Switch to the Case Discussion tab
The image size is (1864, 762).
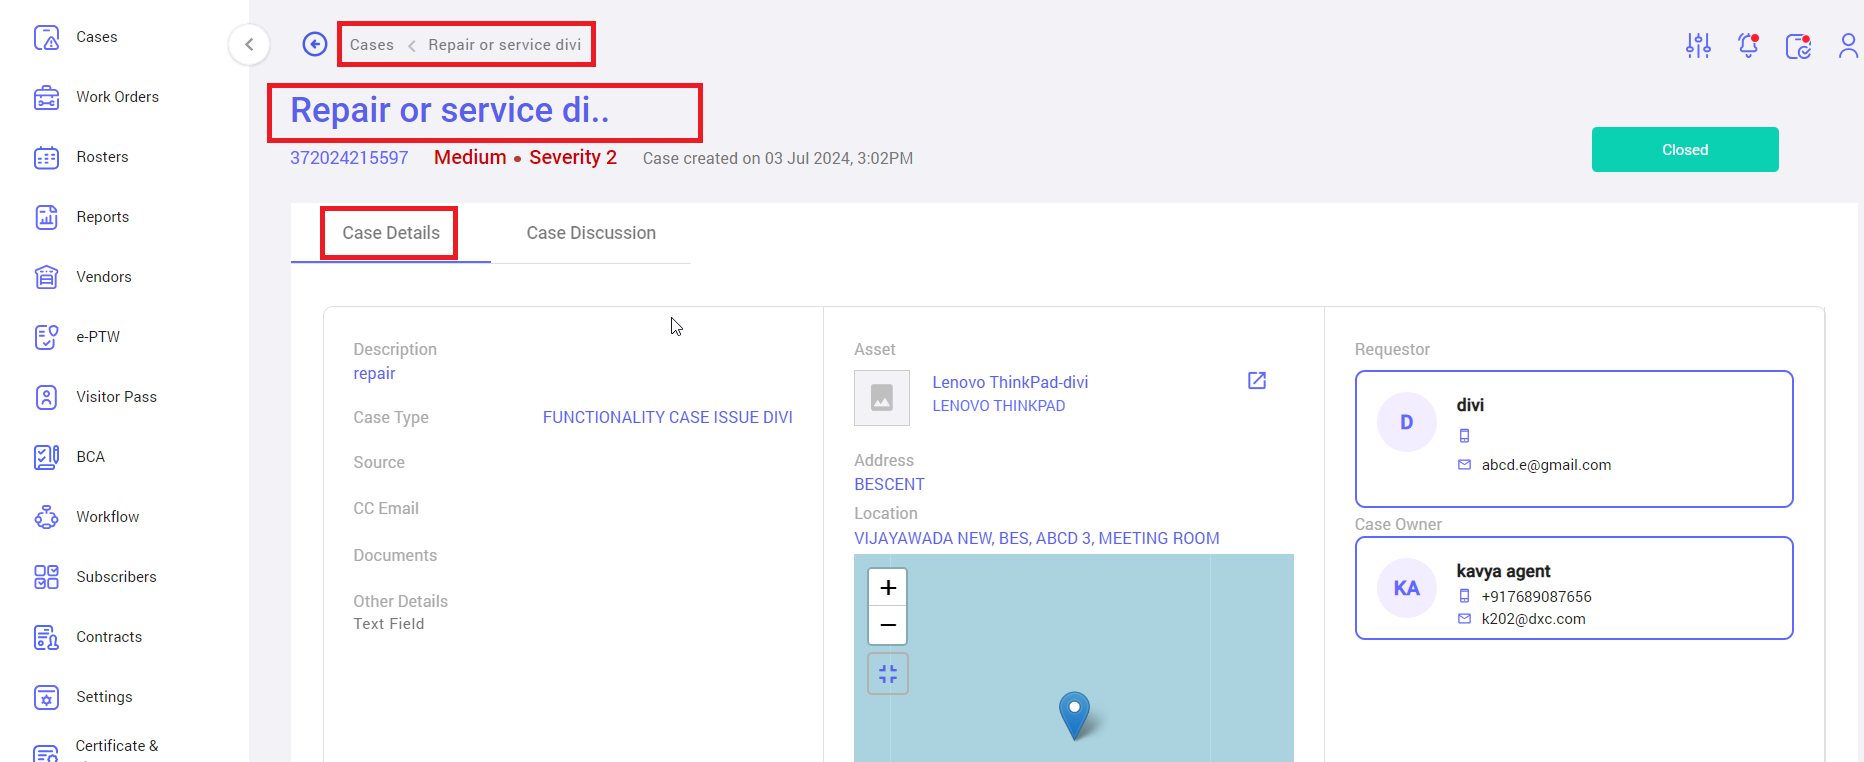point(591,233)
